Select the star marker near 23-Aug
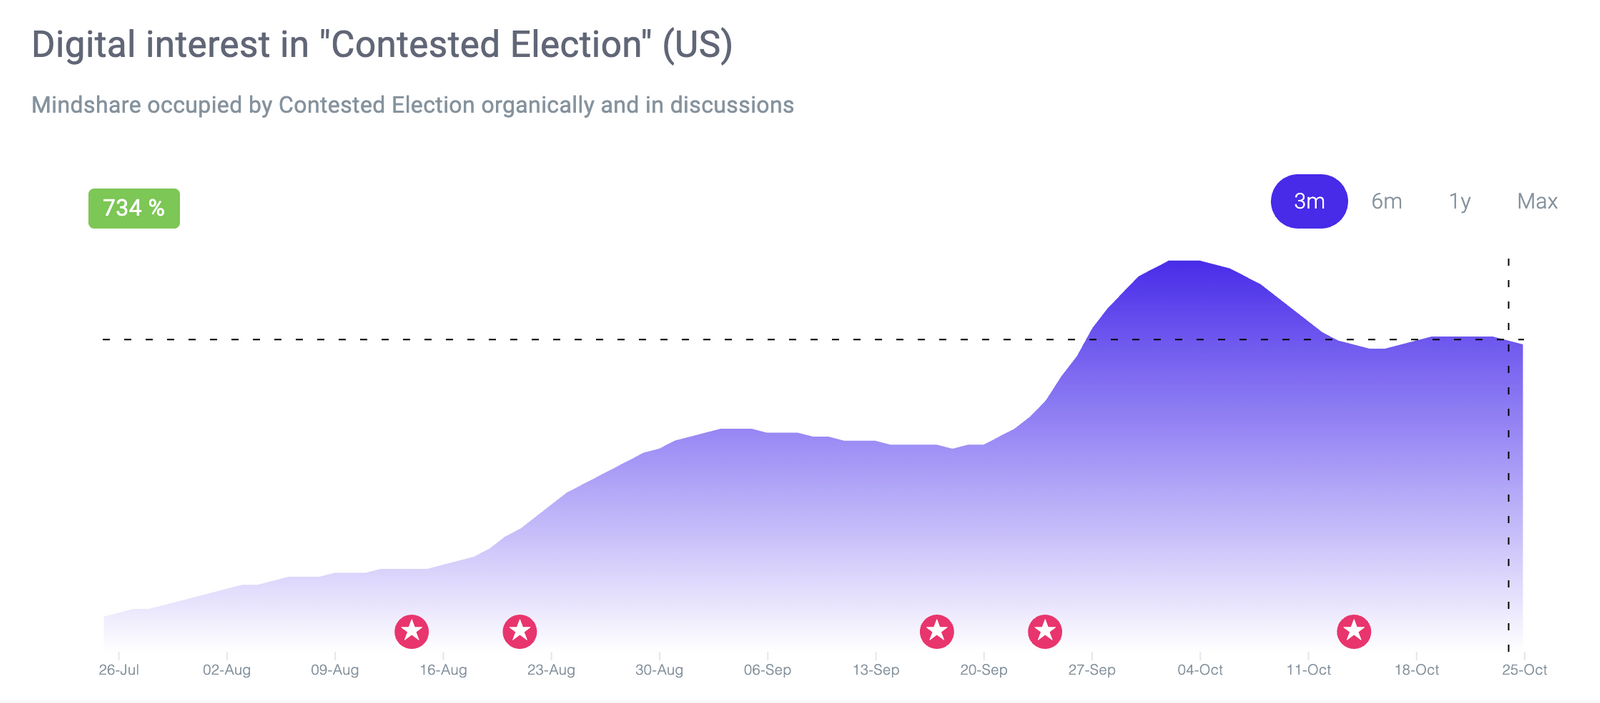 pyautogui.click(x=520, y=631)
